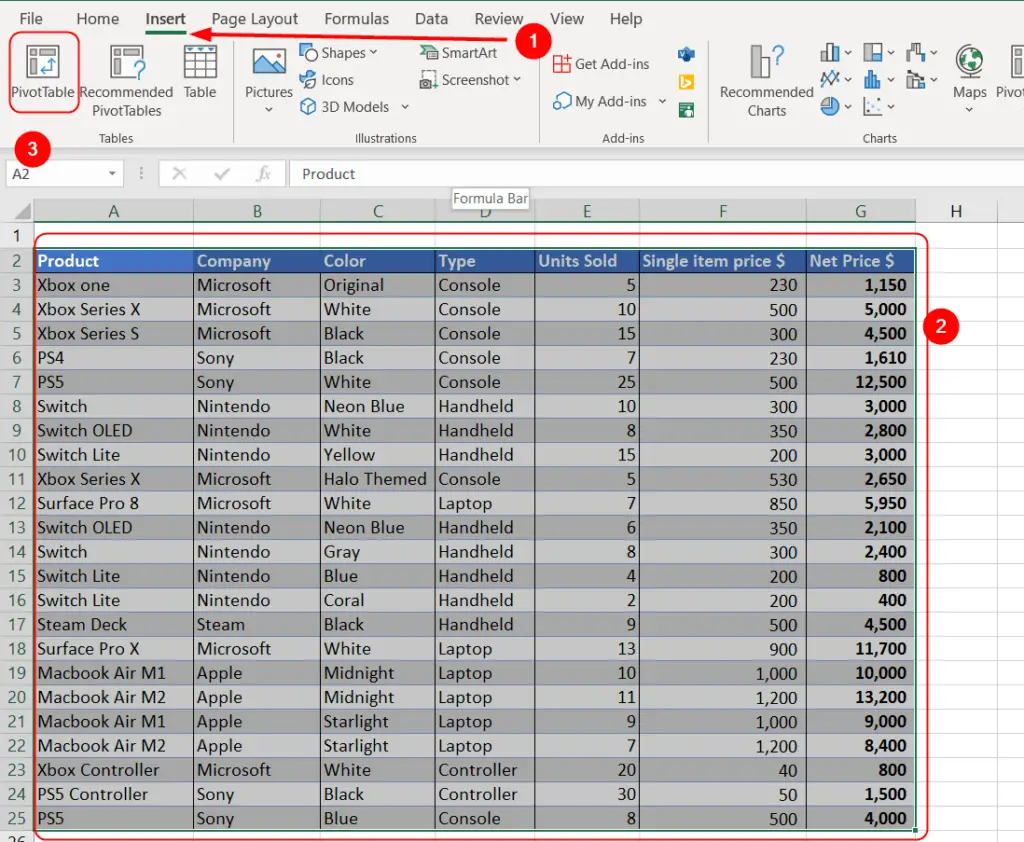The image size is (1024, 842).
Task: Open the People Graph add-in
Action: [x=686, y=110]
